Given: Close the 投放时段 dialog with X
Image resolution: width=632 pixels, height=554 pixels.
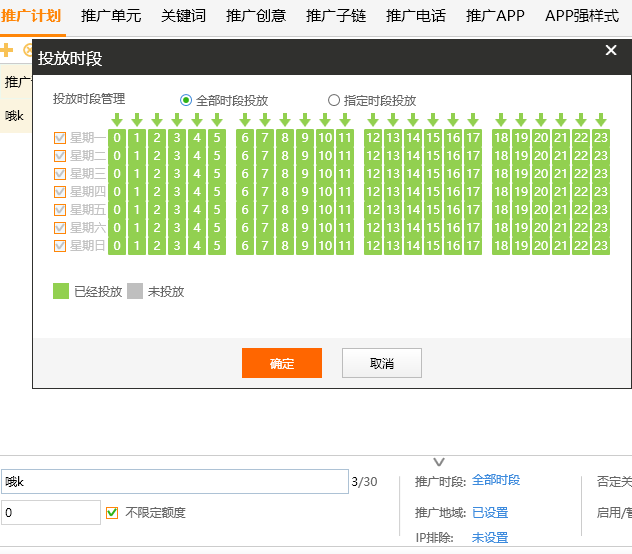Looking at the screenshot, I should click(611, 51).
